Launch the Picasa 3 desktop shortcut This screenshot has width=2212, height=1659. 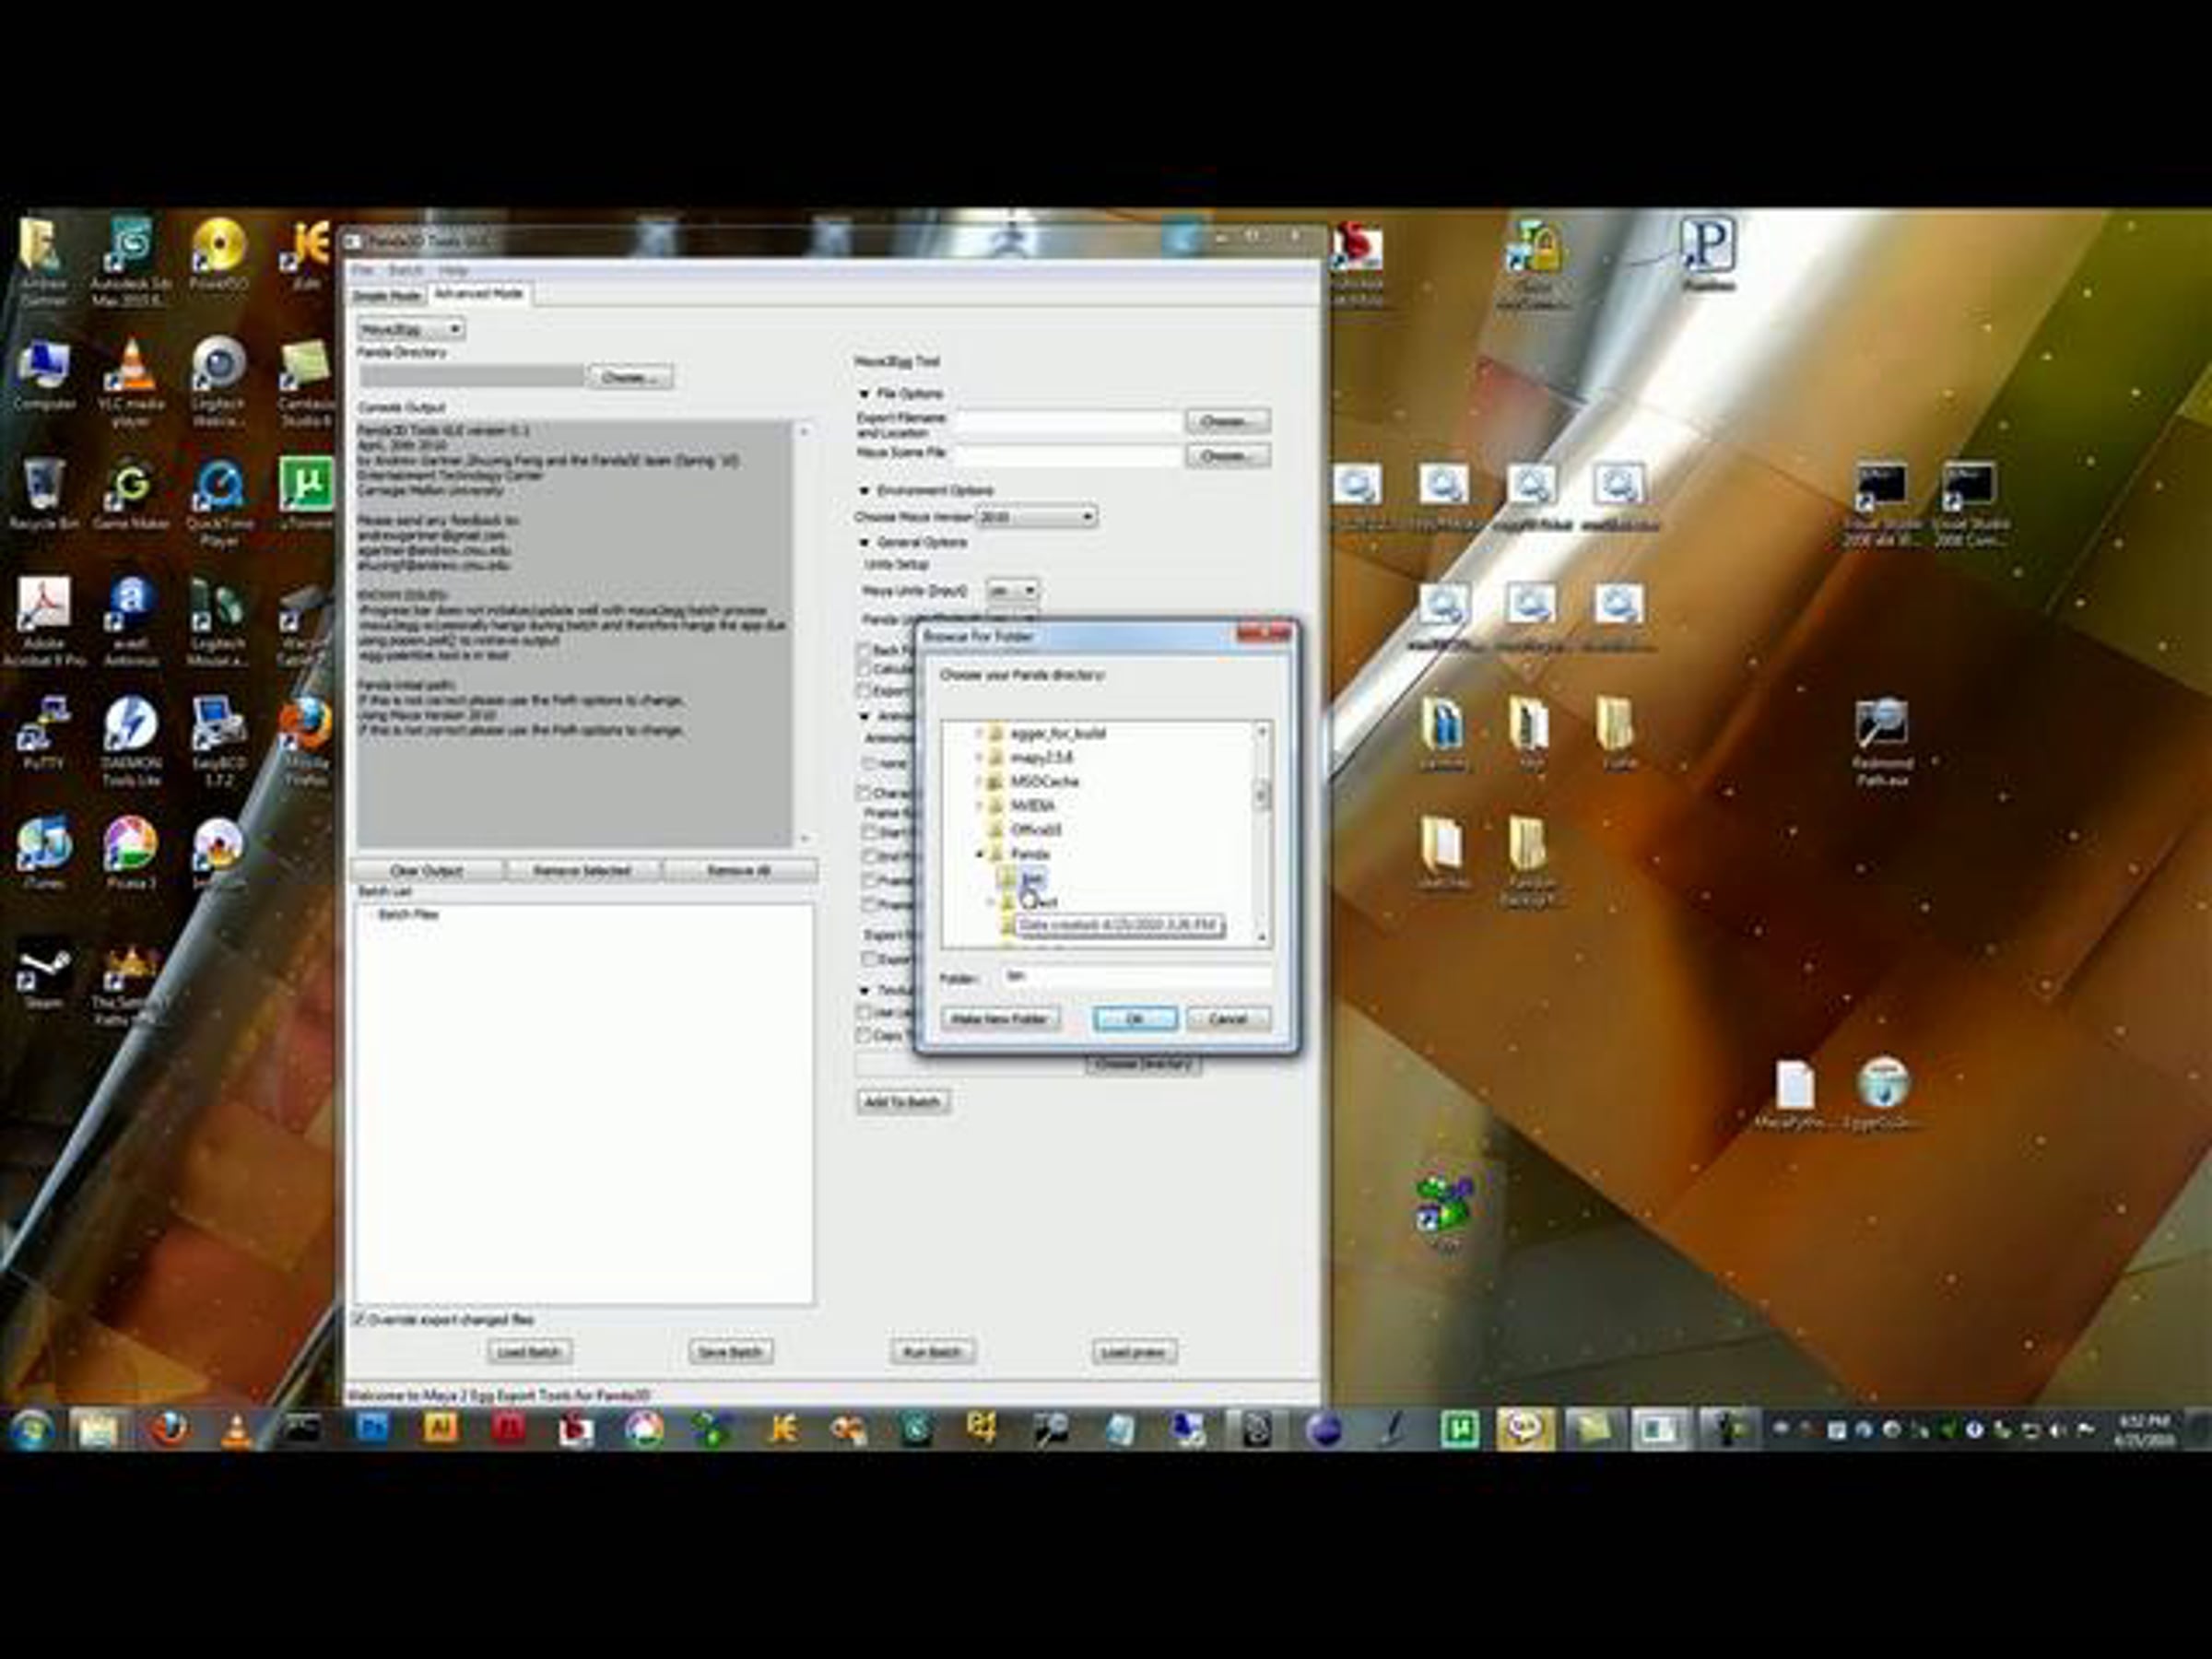coord(131,853)
